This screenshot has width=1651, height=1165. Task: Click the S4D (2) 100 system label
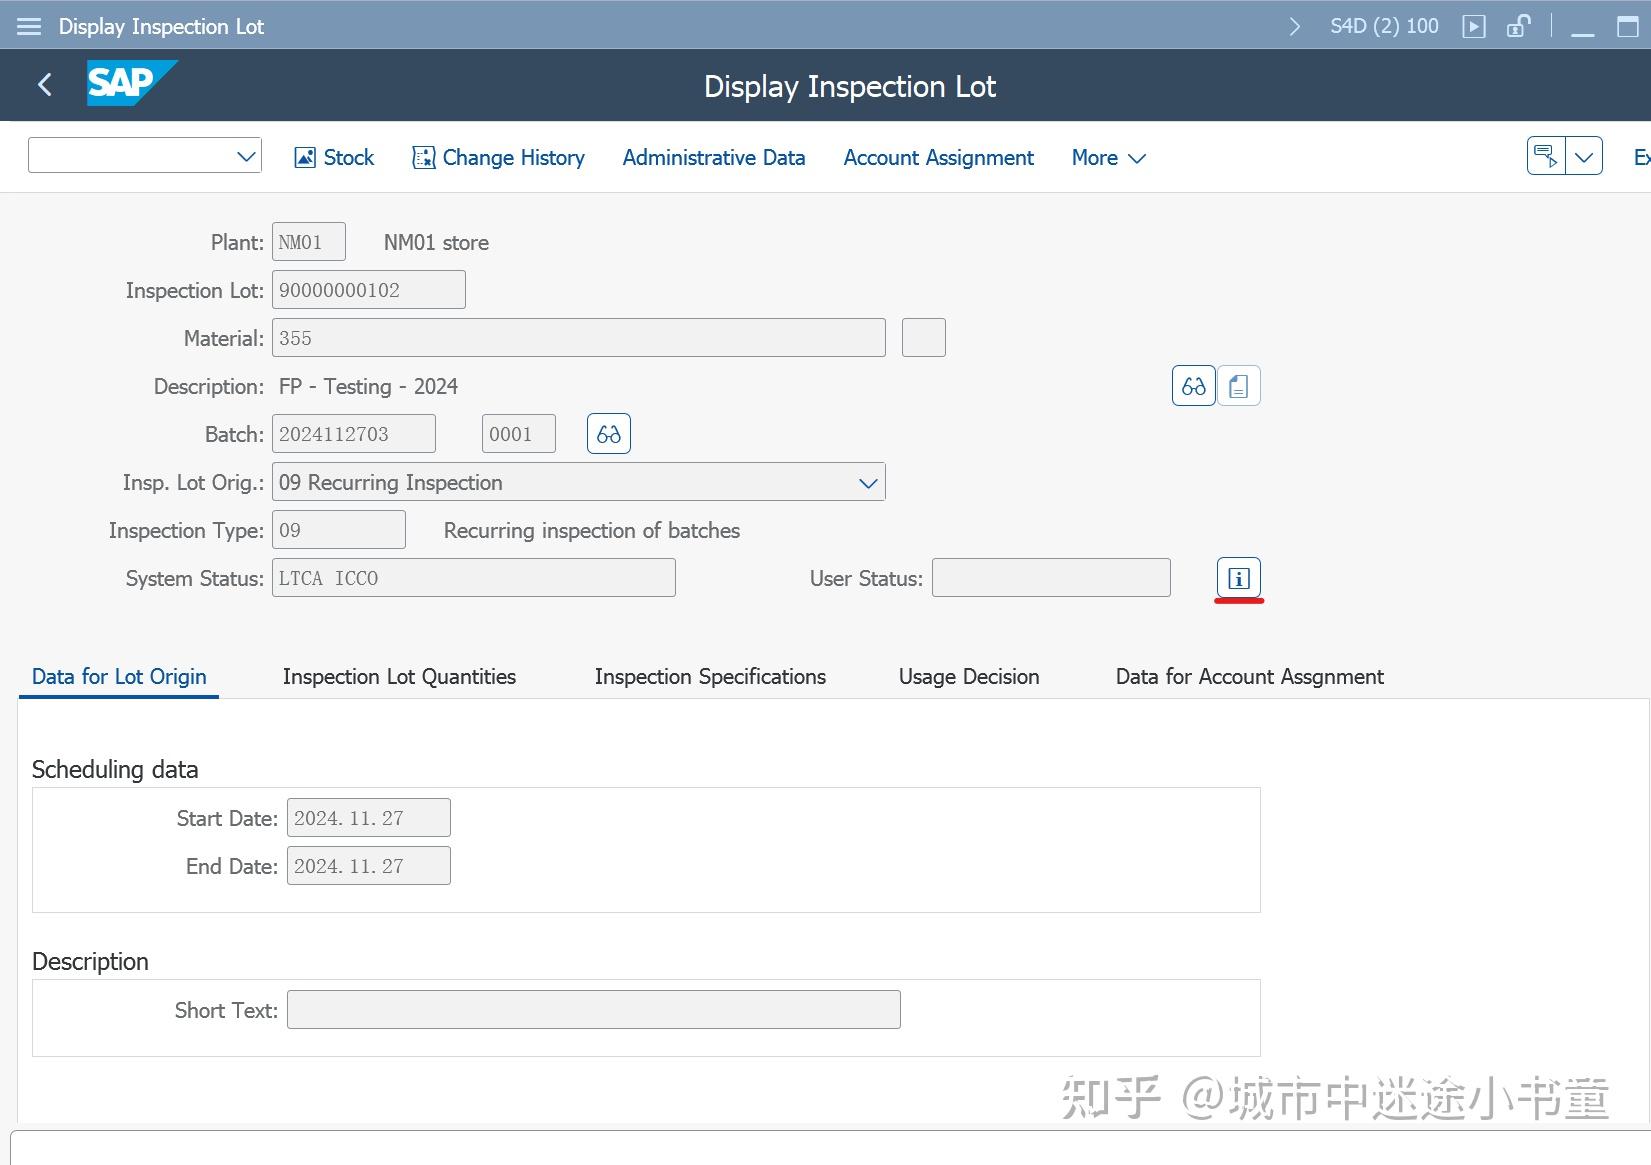(x=1383, y=26)
